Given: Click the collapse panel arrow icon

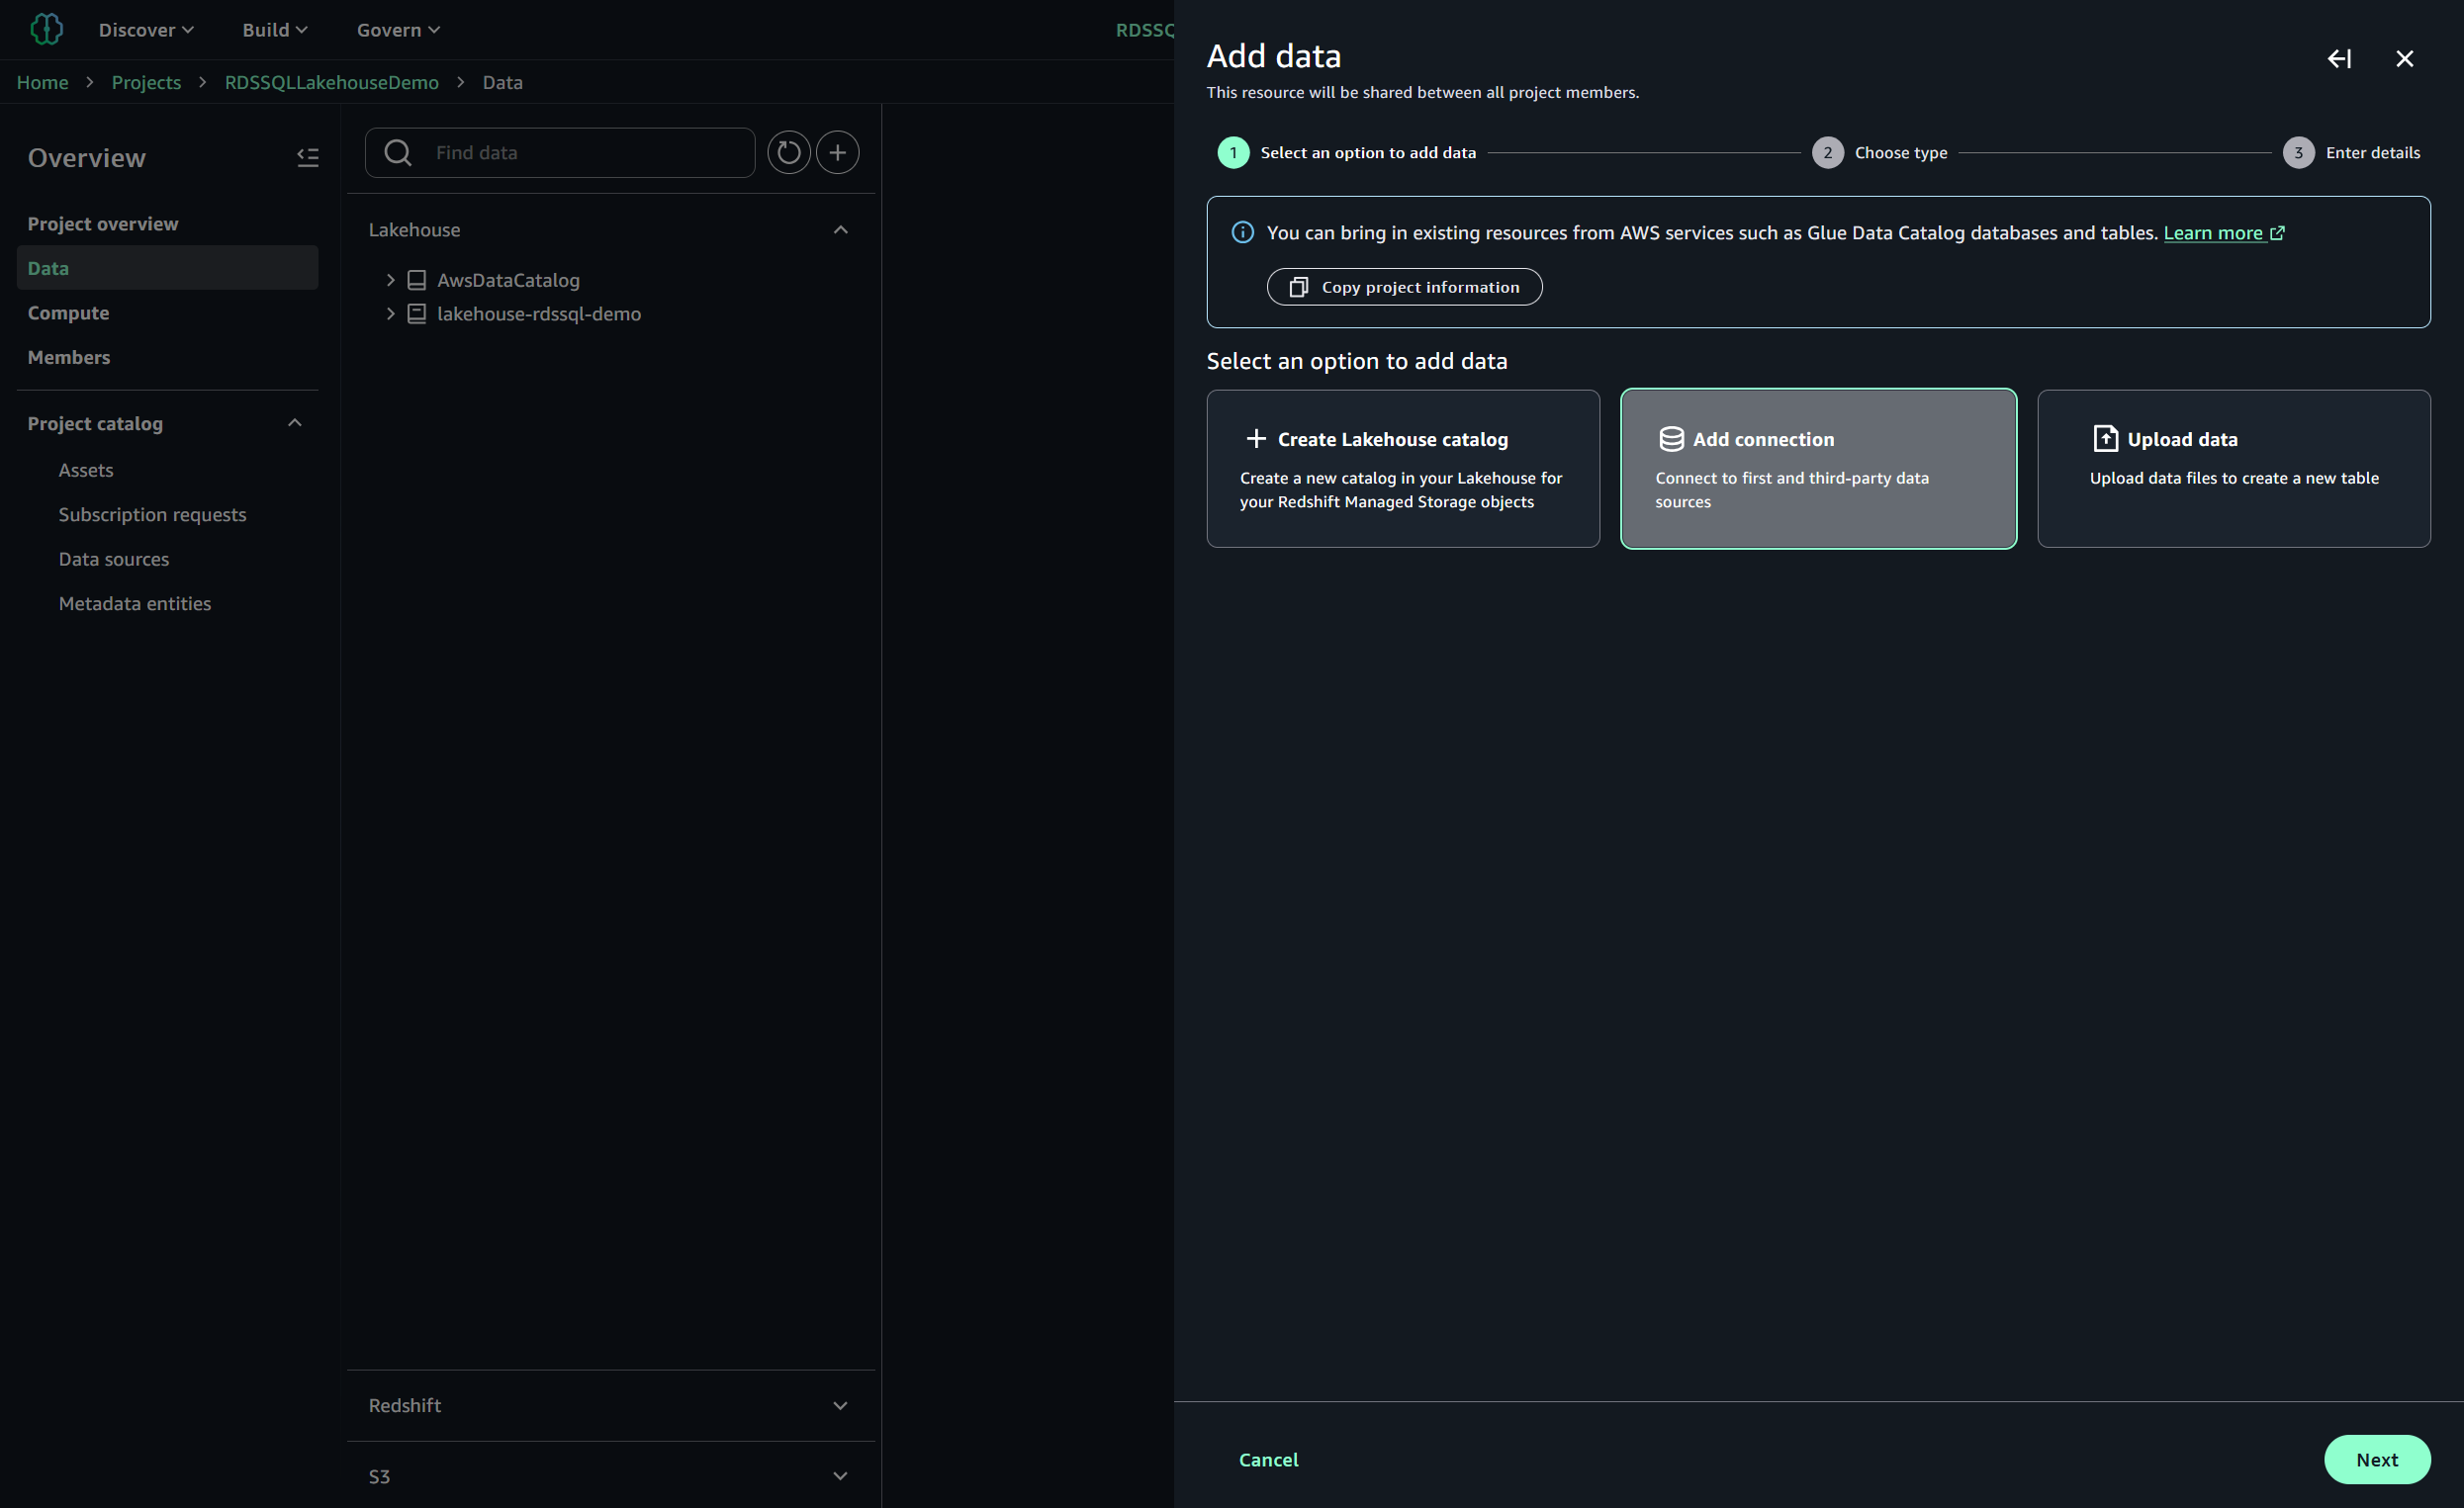Looking at the screenshot, I should click(x=2338, y=59).
